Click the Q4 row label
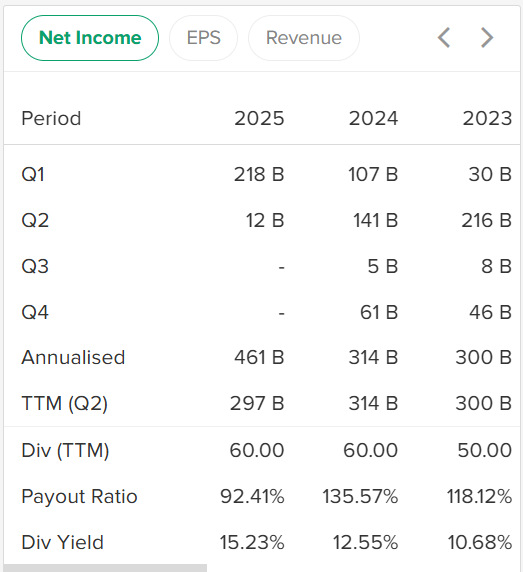The image size is (523, 572). (x=35, y=312)
